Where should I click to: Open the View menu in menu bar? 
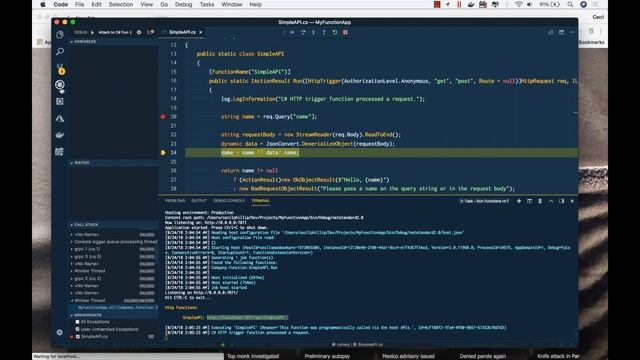pyautogui.click(x=147, y=4)
